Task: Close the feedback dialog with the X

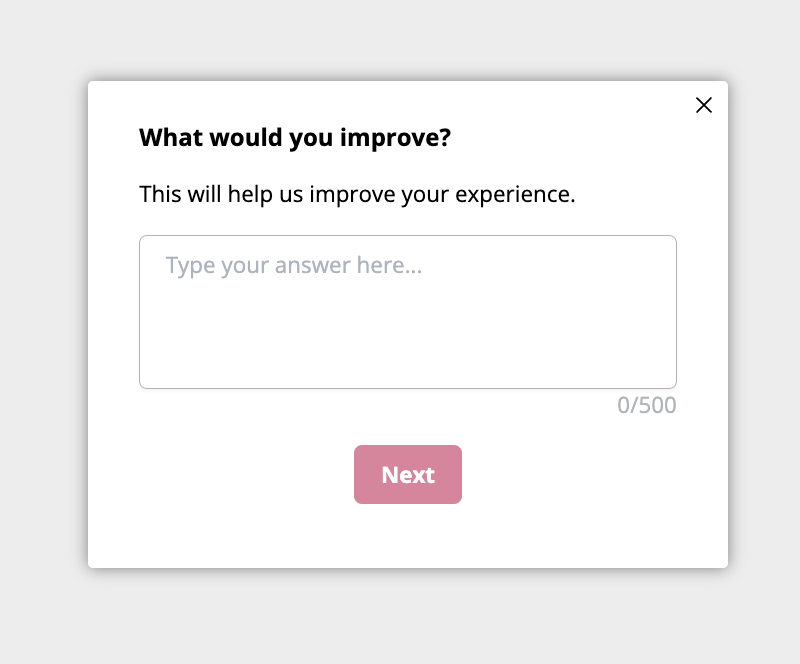Action: pyautogui.click(x=704, y=105)
